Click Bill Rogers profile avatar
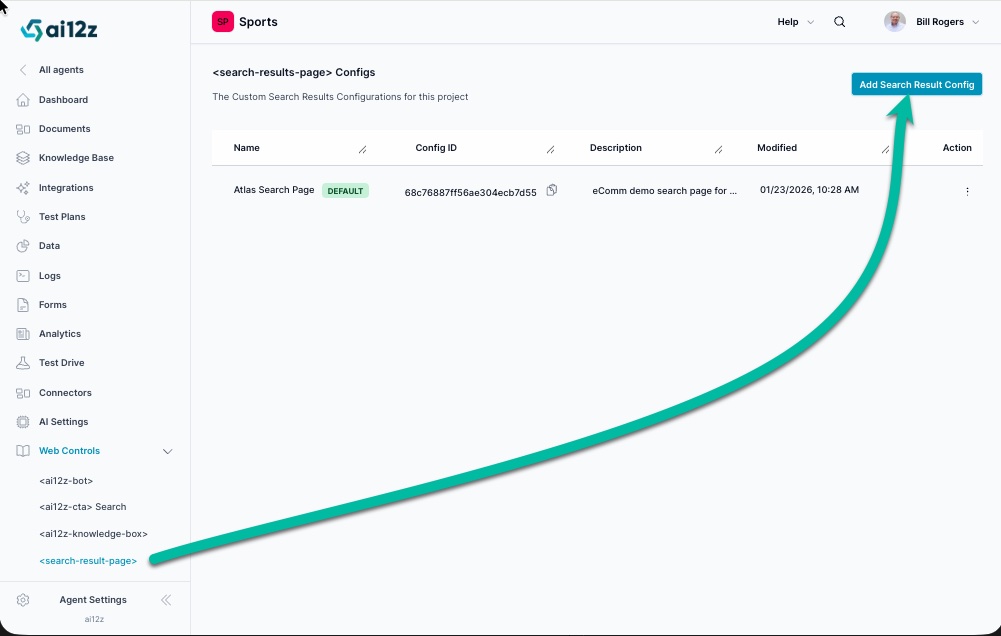Viewport: 1001px width, 636px height. click(x=894, y=22)
